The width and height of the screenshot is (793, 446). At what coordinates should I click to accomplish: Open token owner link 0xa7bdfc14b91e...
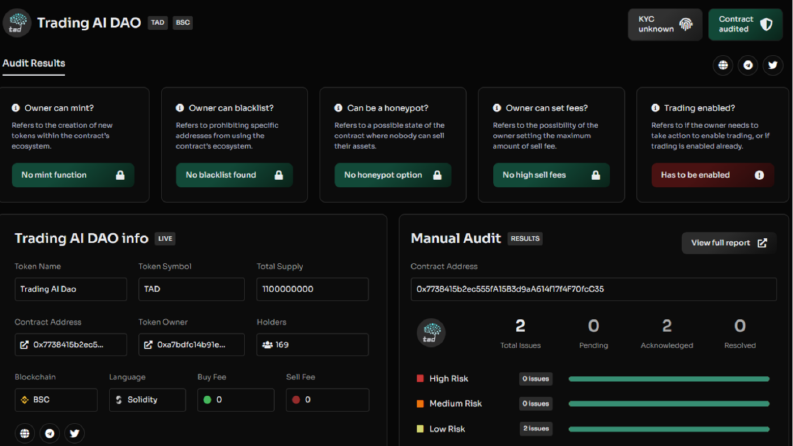(x=191, y=344)
